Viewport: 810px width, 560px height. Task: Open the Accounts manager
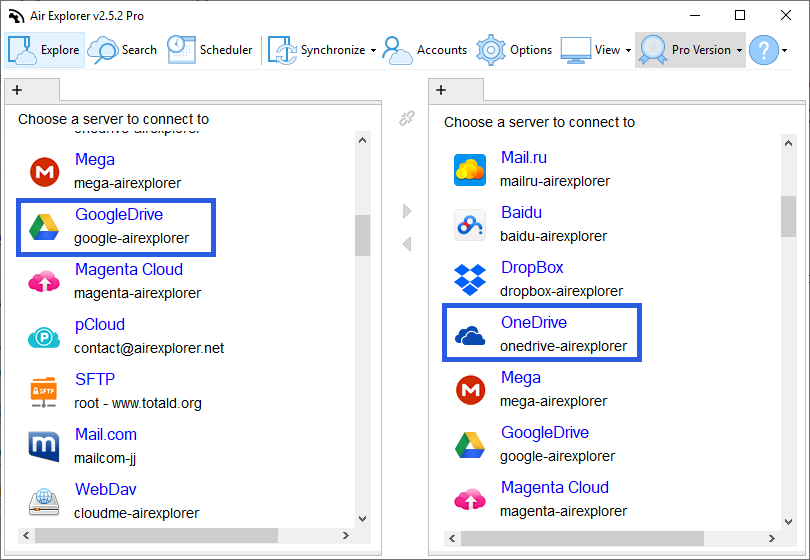click(x=425, y=50)
